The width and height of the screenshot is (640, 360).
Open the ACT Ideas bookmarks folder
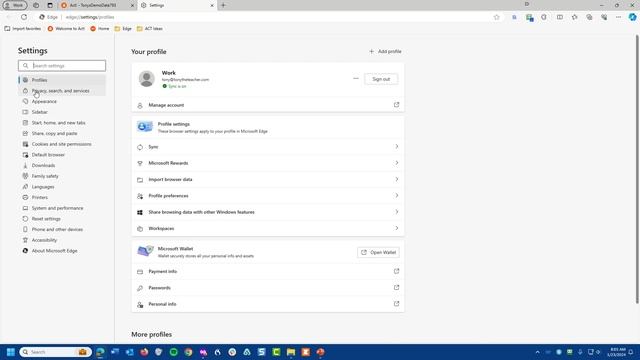[150, 29]
